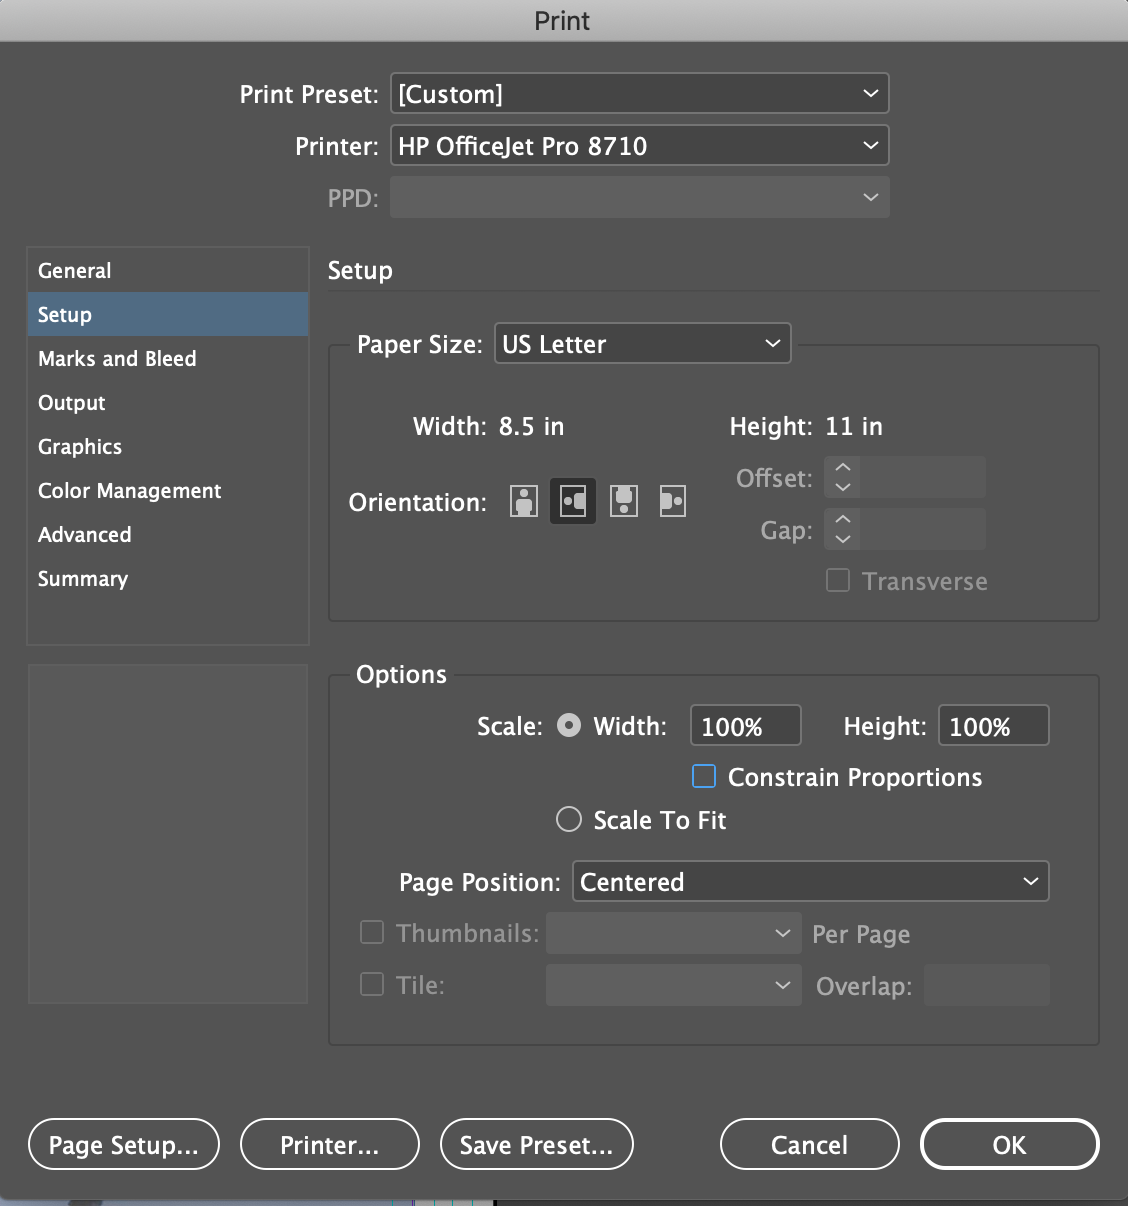Image resolution: width=1128 pixels, height=1206 pixels.
Task: Select the Width scale radio button
Action: pyautogui.click(x=568, y=725)
